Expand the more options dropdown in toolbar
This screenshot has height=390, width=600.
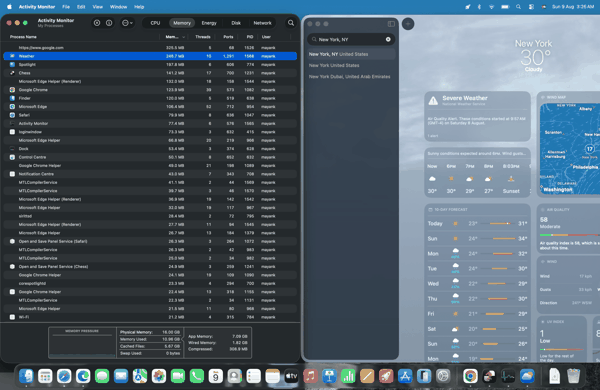click(127, 23)
